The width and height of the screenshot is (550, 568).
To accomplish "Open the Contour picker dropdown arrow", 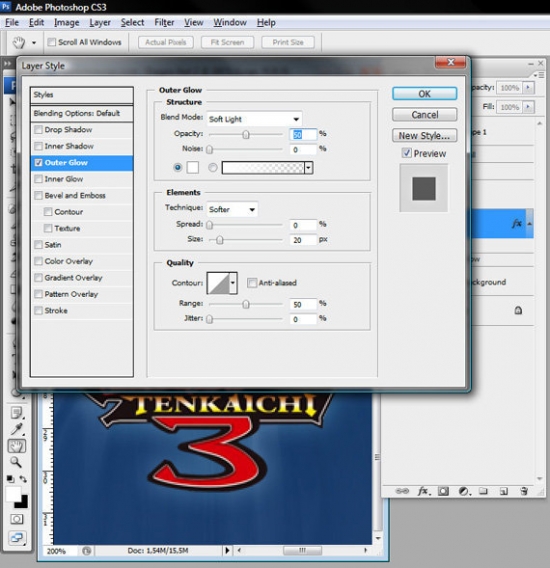I will pyautogui.click(x=233, y=283).
